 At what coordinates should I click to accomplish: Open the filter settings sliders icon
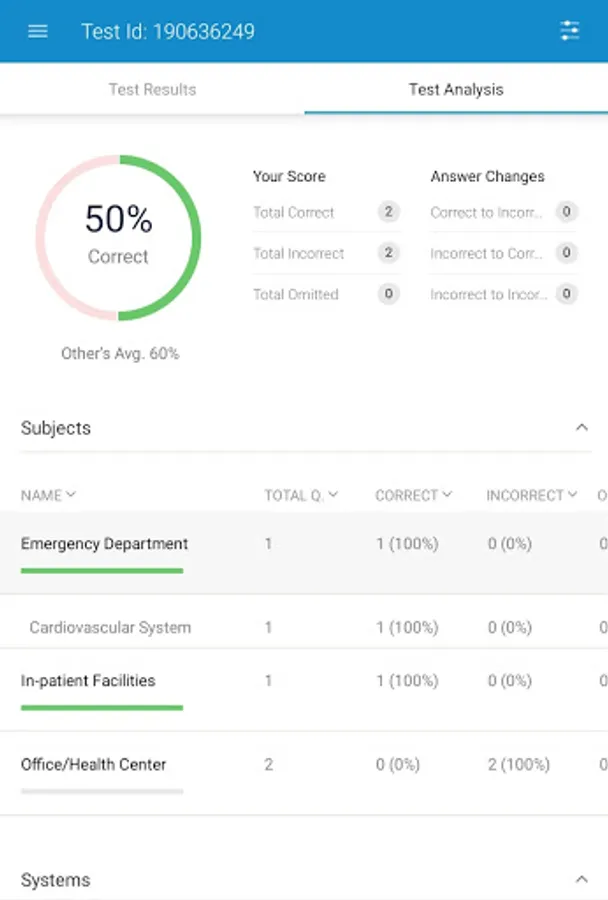pos(570,31)
